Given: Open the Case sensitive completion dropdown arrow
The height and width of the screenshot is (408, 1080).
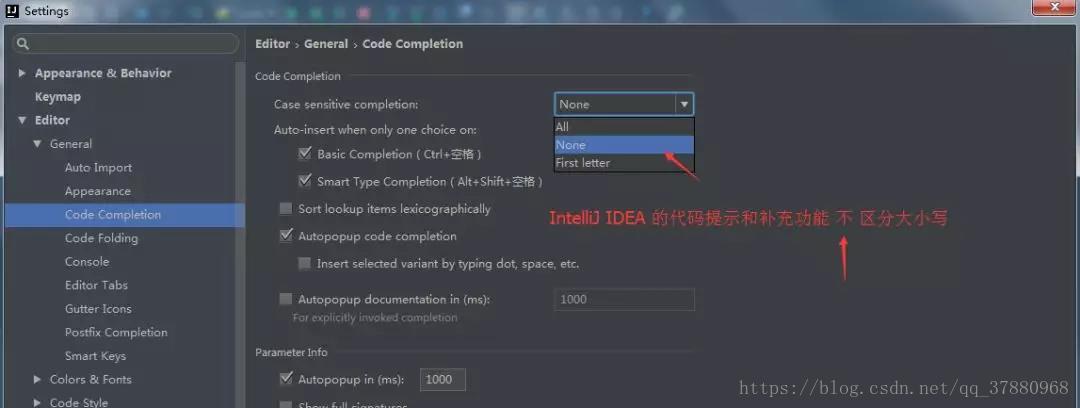Looking at the screenshot, I should 684,104.
